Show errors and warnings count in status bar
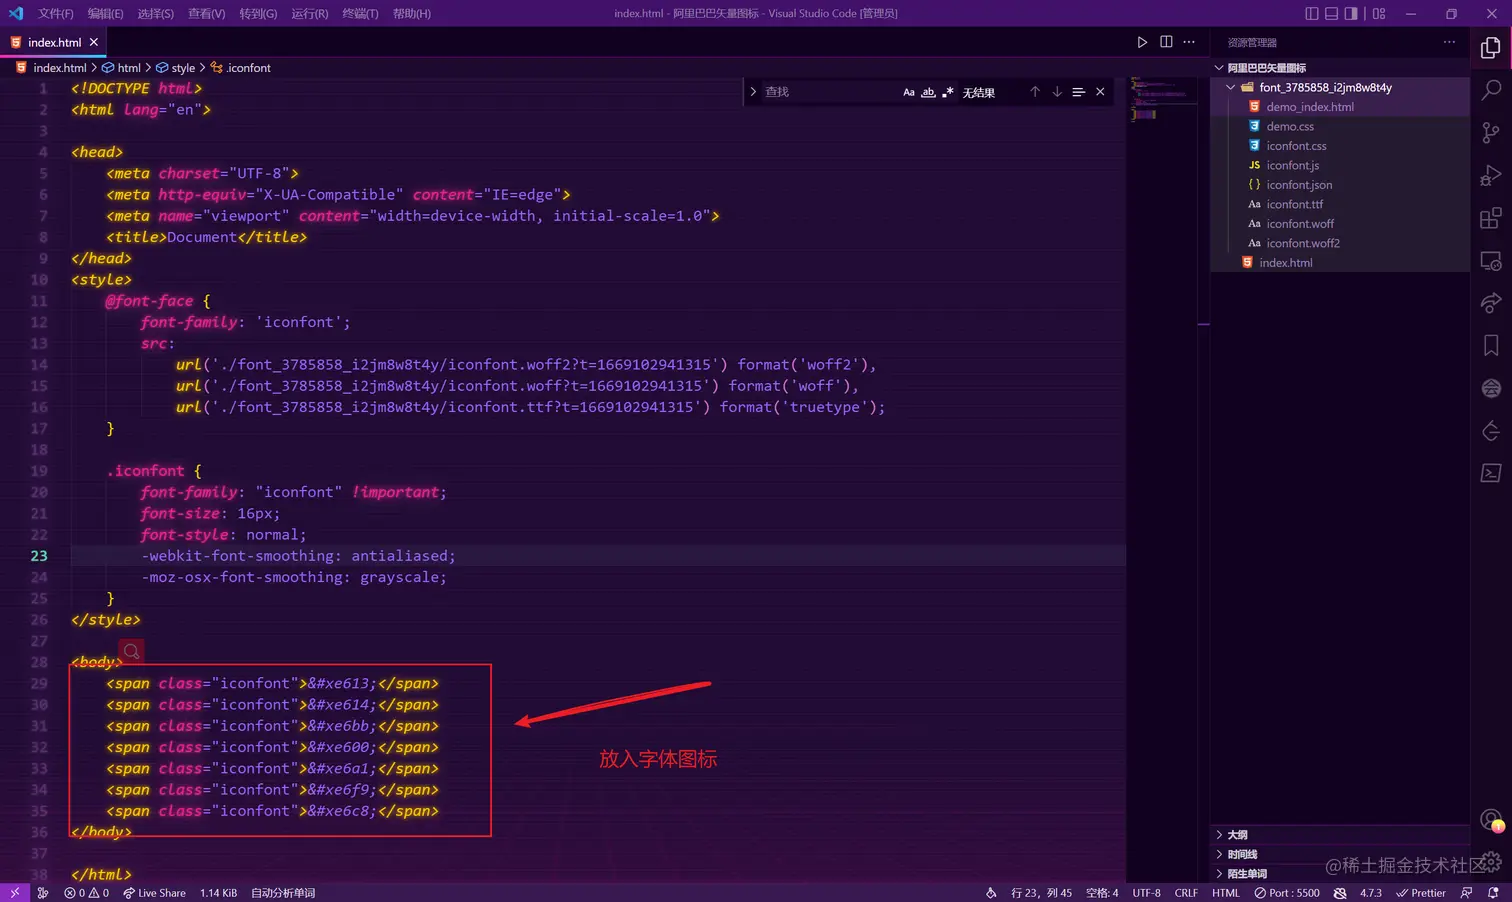The height and width of the screenshot is (902, 1512). [87, 893]
